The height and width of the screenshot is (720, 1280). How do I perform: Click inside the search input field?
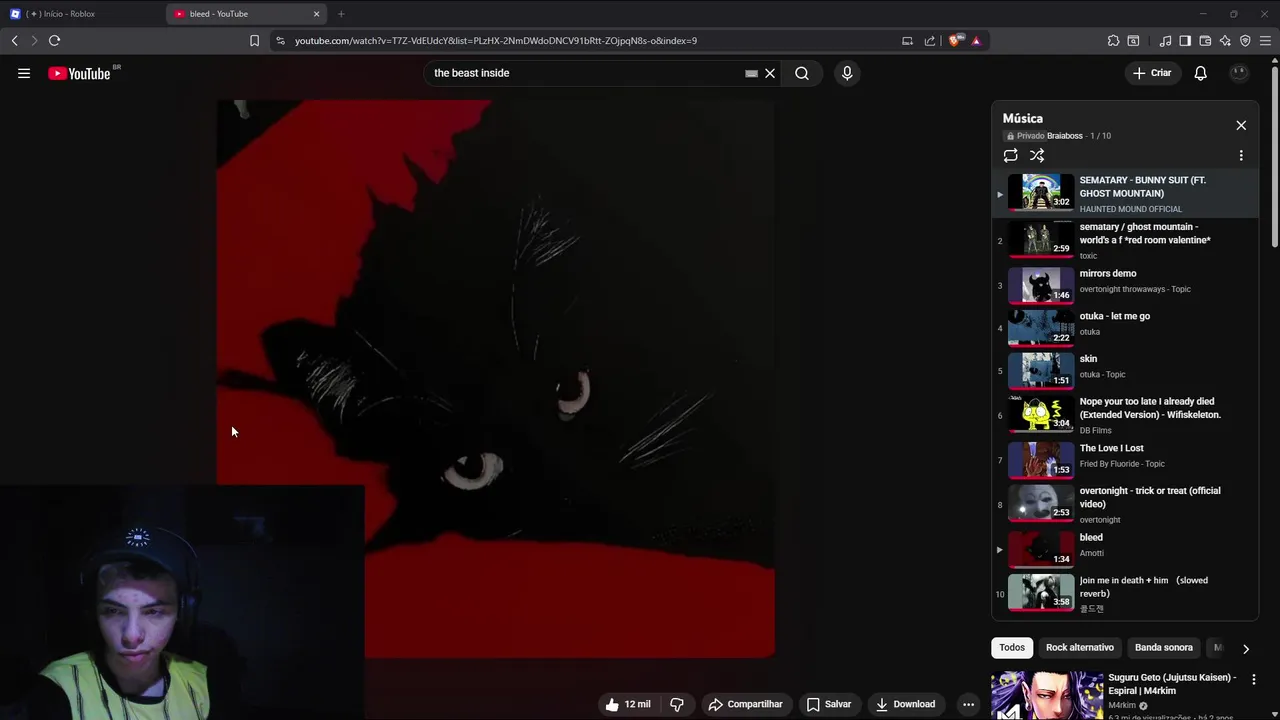tap(585, 73)
